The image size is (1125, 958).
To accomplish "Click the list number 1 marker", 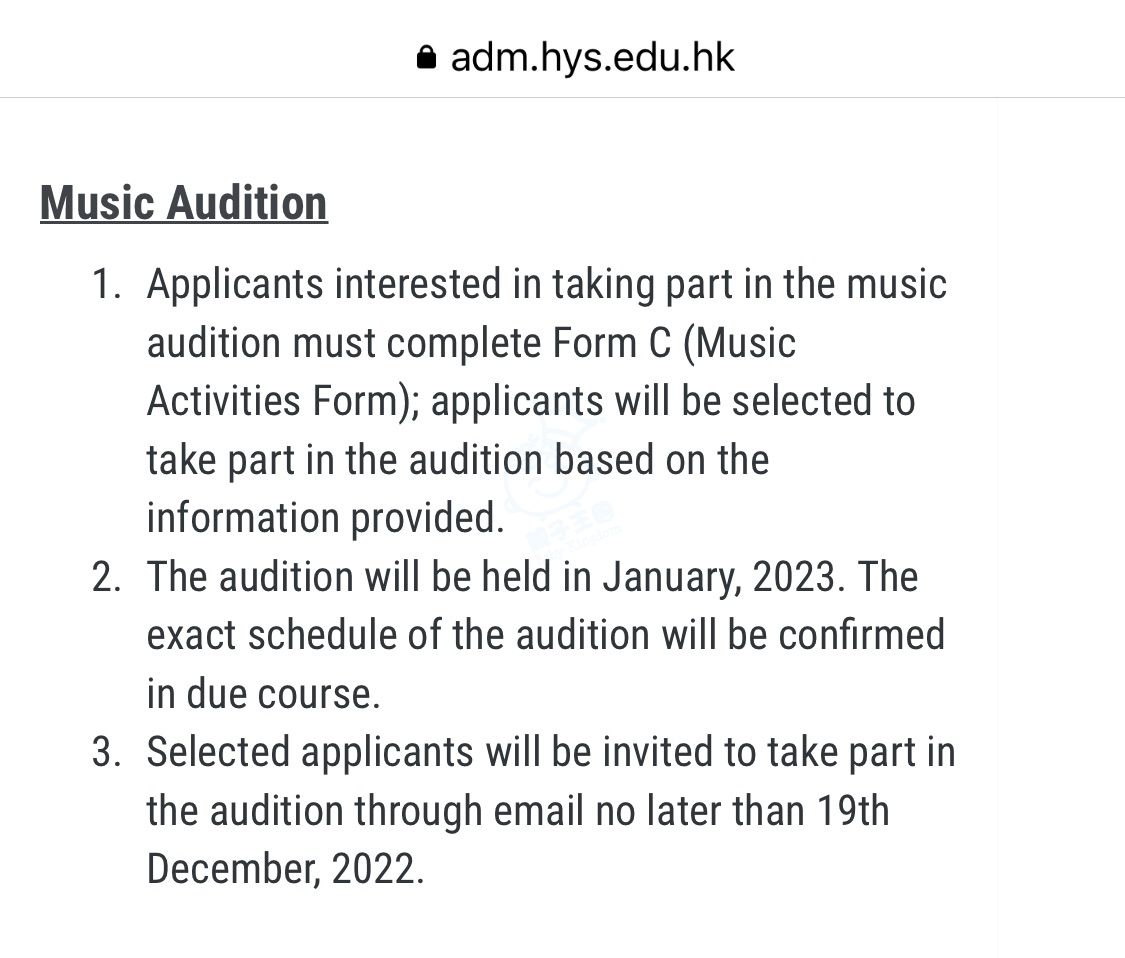I will click(x=106, y=284).
